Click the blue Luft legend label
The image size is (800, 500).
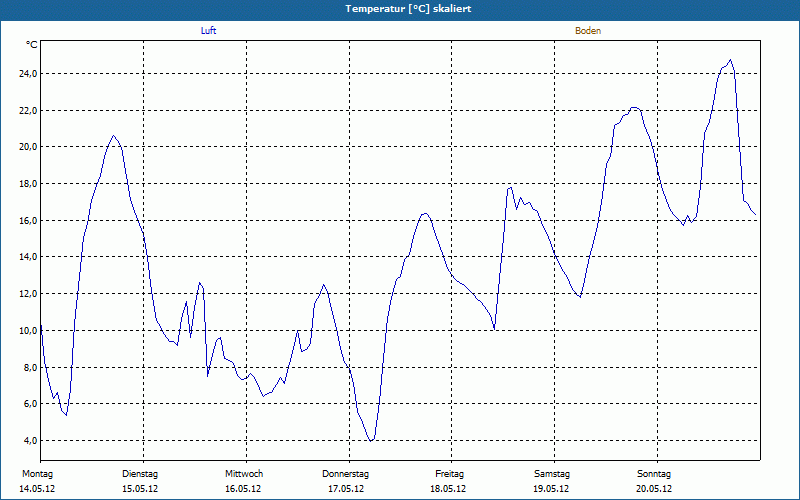point(208,31)
